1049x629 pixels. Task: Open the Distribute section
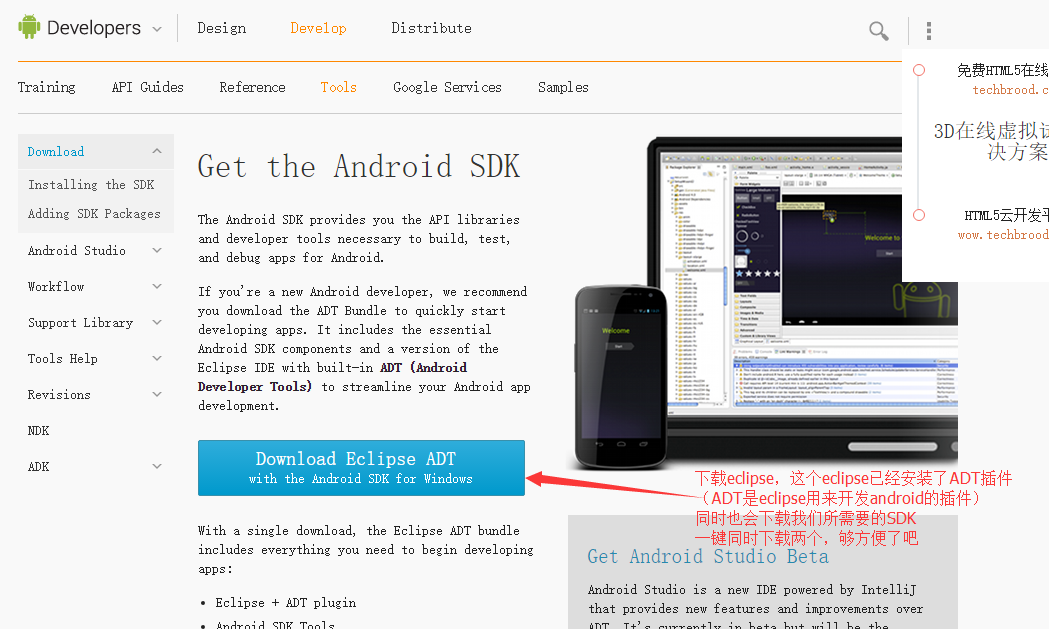(432, 28)
